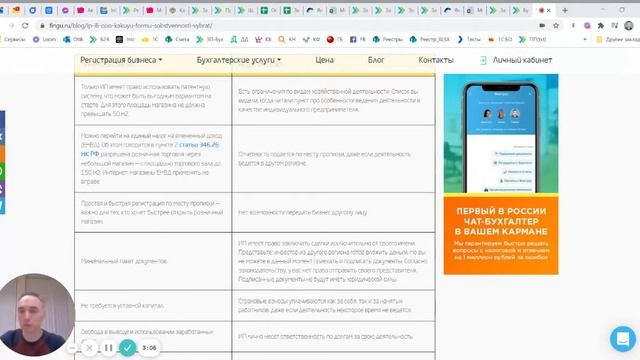Open the Тесты bookmark

pyautogui.click(x=469, y=40)
